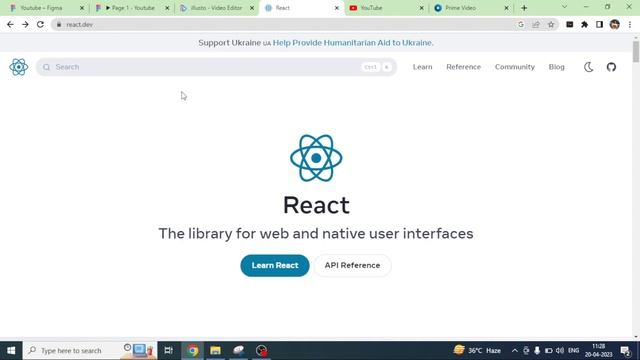The image size is (640, 360).
Task: Open the tab search dropdown arrow
Action: tap(564, 7)
